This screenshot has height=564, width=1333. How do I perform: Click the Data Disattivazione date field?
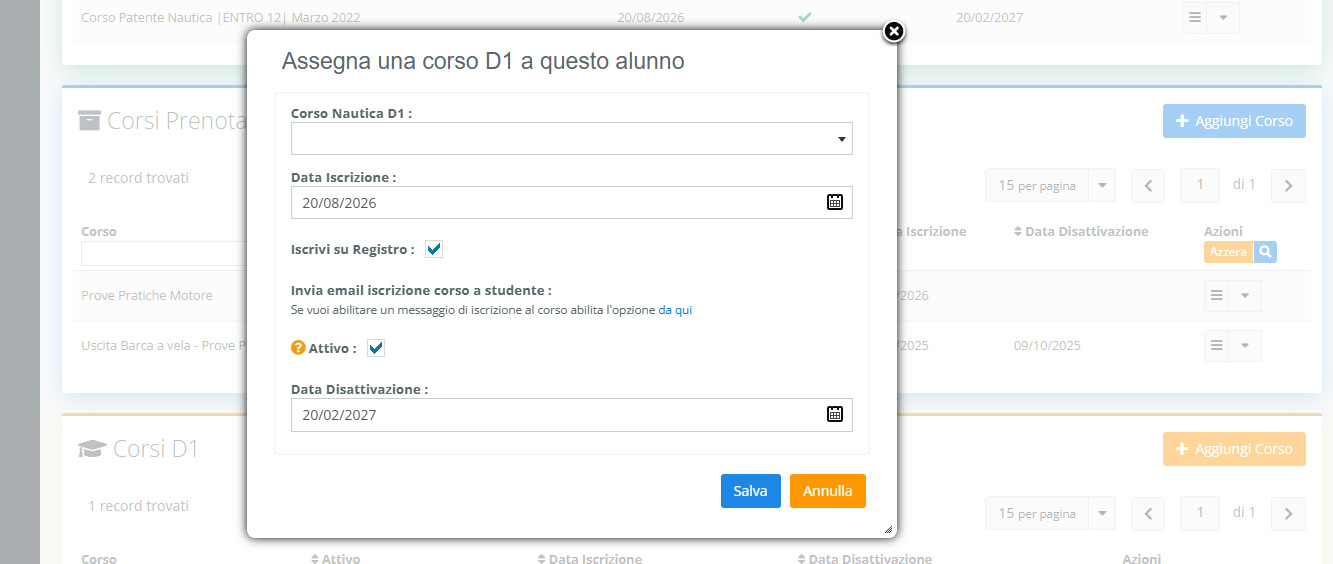pos(572,414)
